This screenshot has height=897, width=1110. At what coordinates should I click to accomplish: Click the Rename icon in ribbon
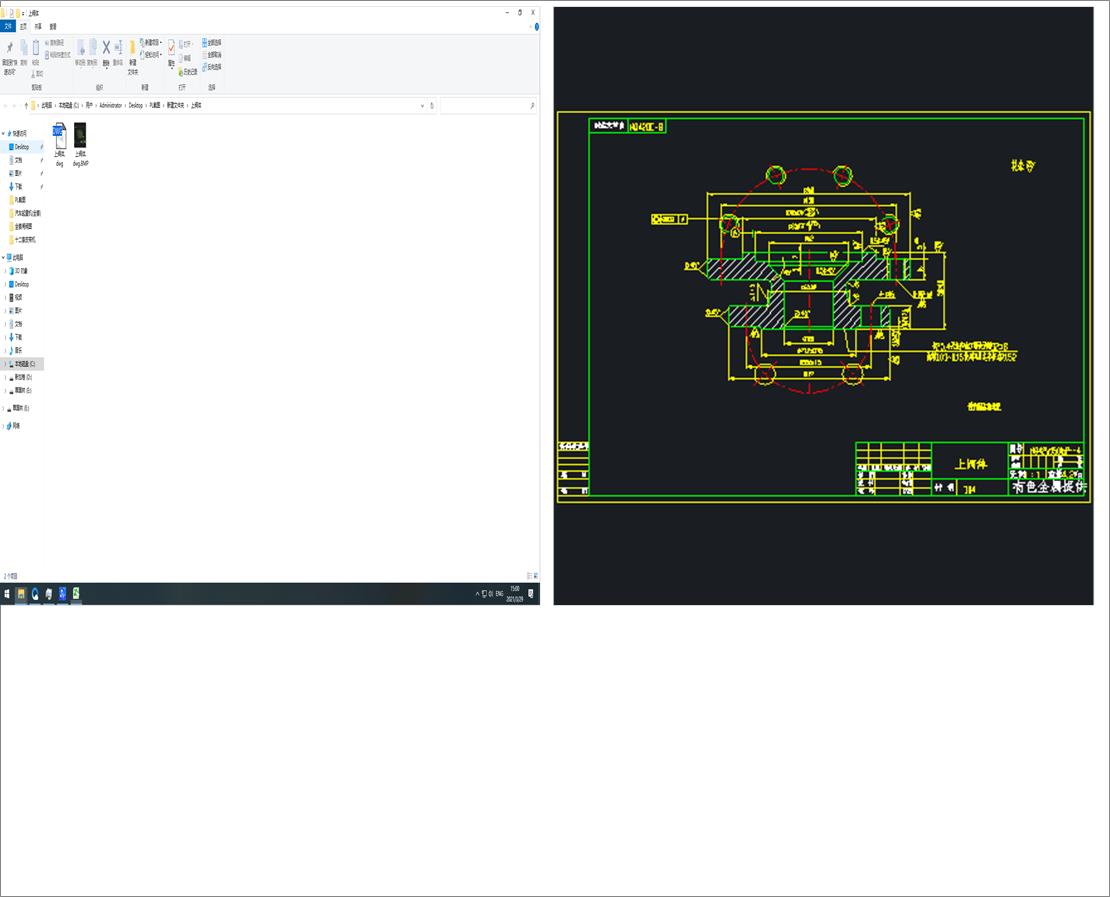point(118,48)
